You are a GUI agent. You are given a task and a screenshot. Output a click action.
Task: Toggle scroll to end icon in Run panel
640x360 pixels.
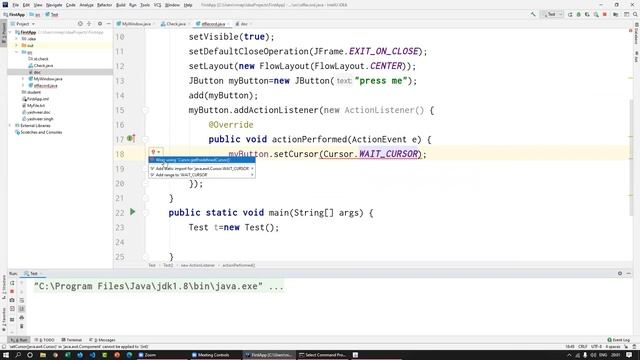22,309
